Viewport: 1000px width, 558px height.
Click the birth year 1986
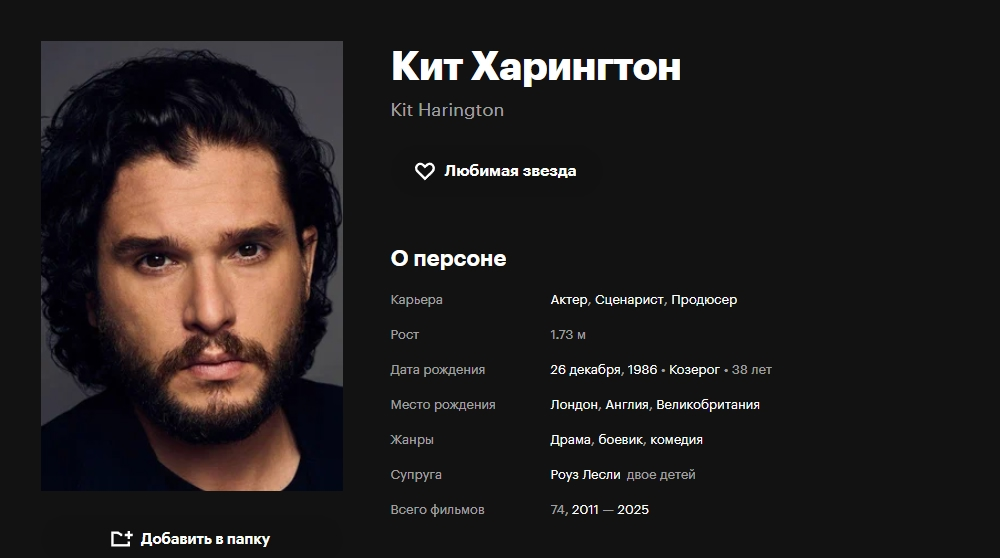(x=642, y=370)
